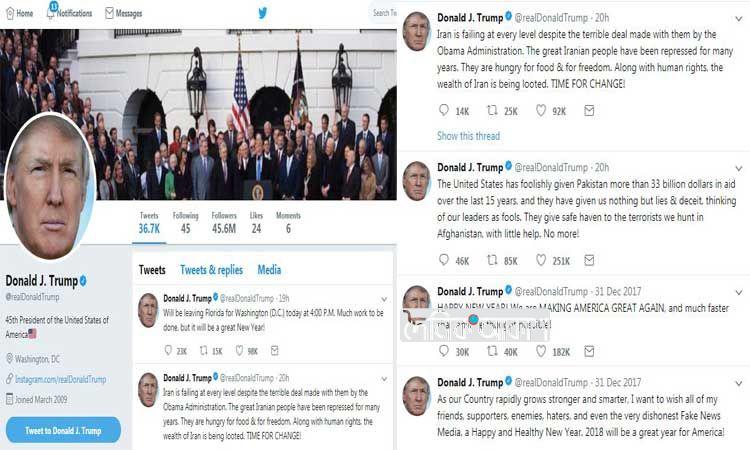Like the Happy New Year tweet
This screenshot has width=750, height=450.
click(x=541, y=352)
